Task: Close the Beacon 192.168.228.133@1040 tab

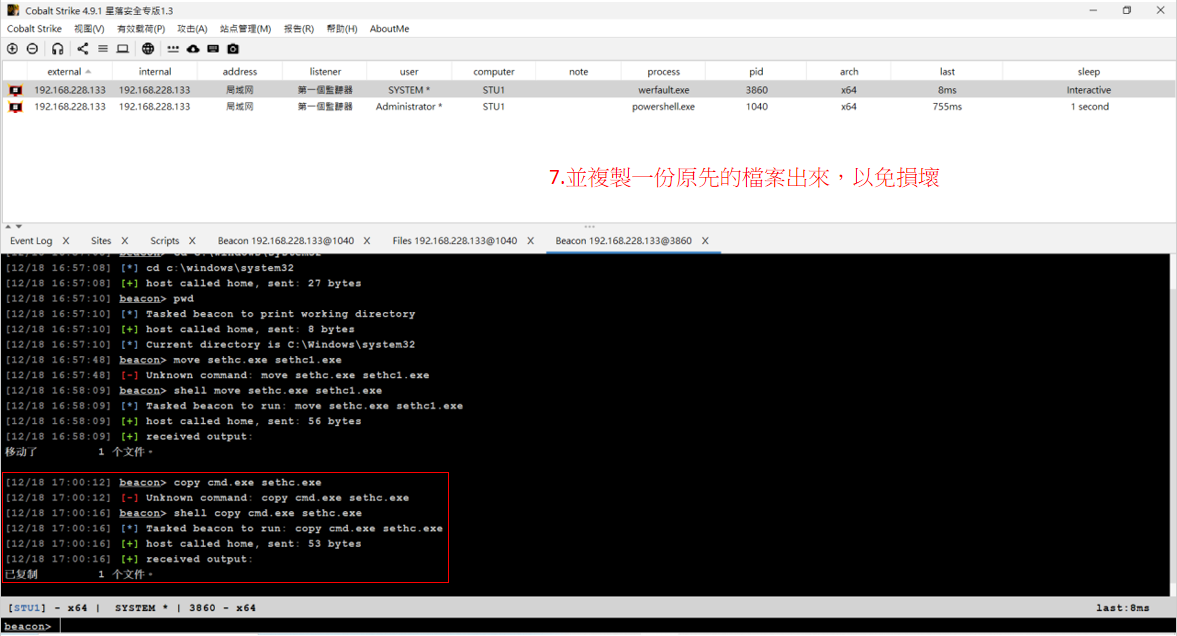Action: 367,241
